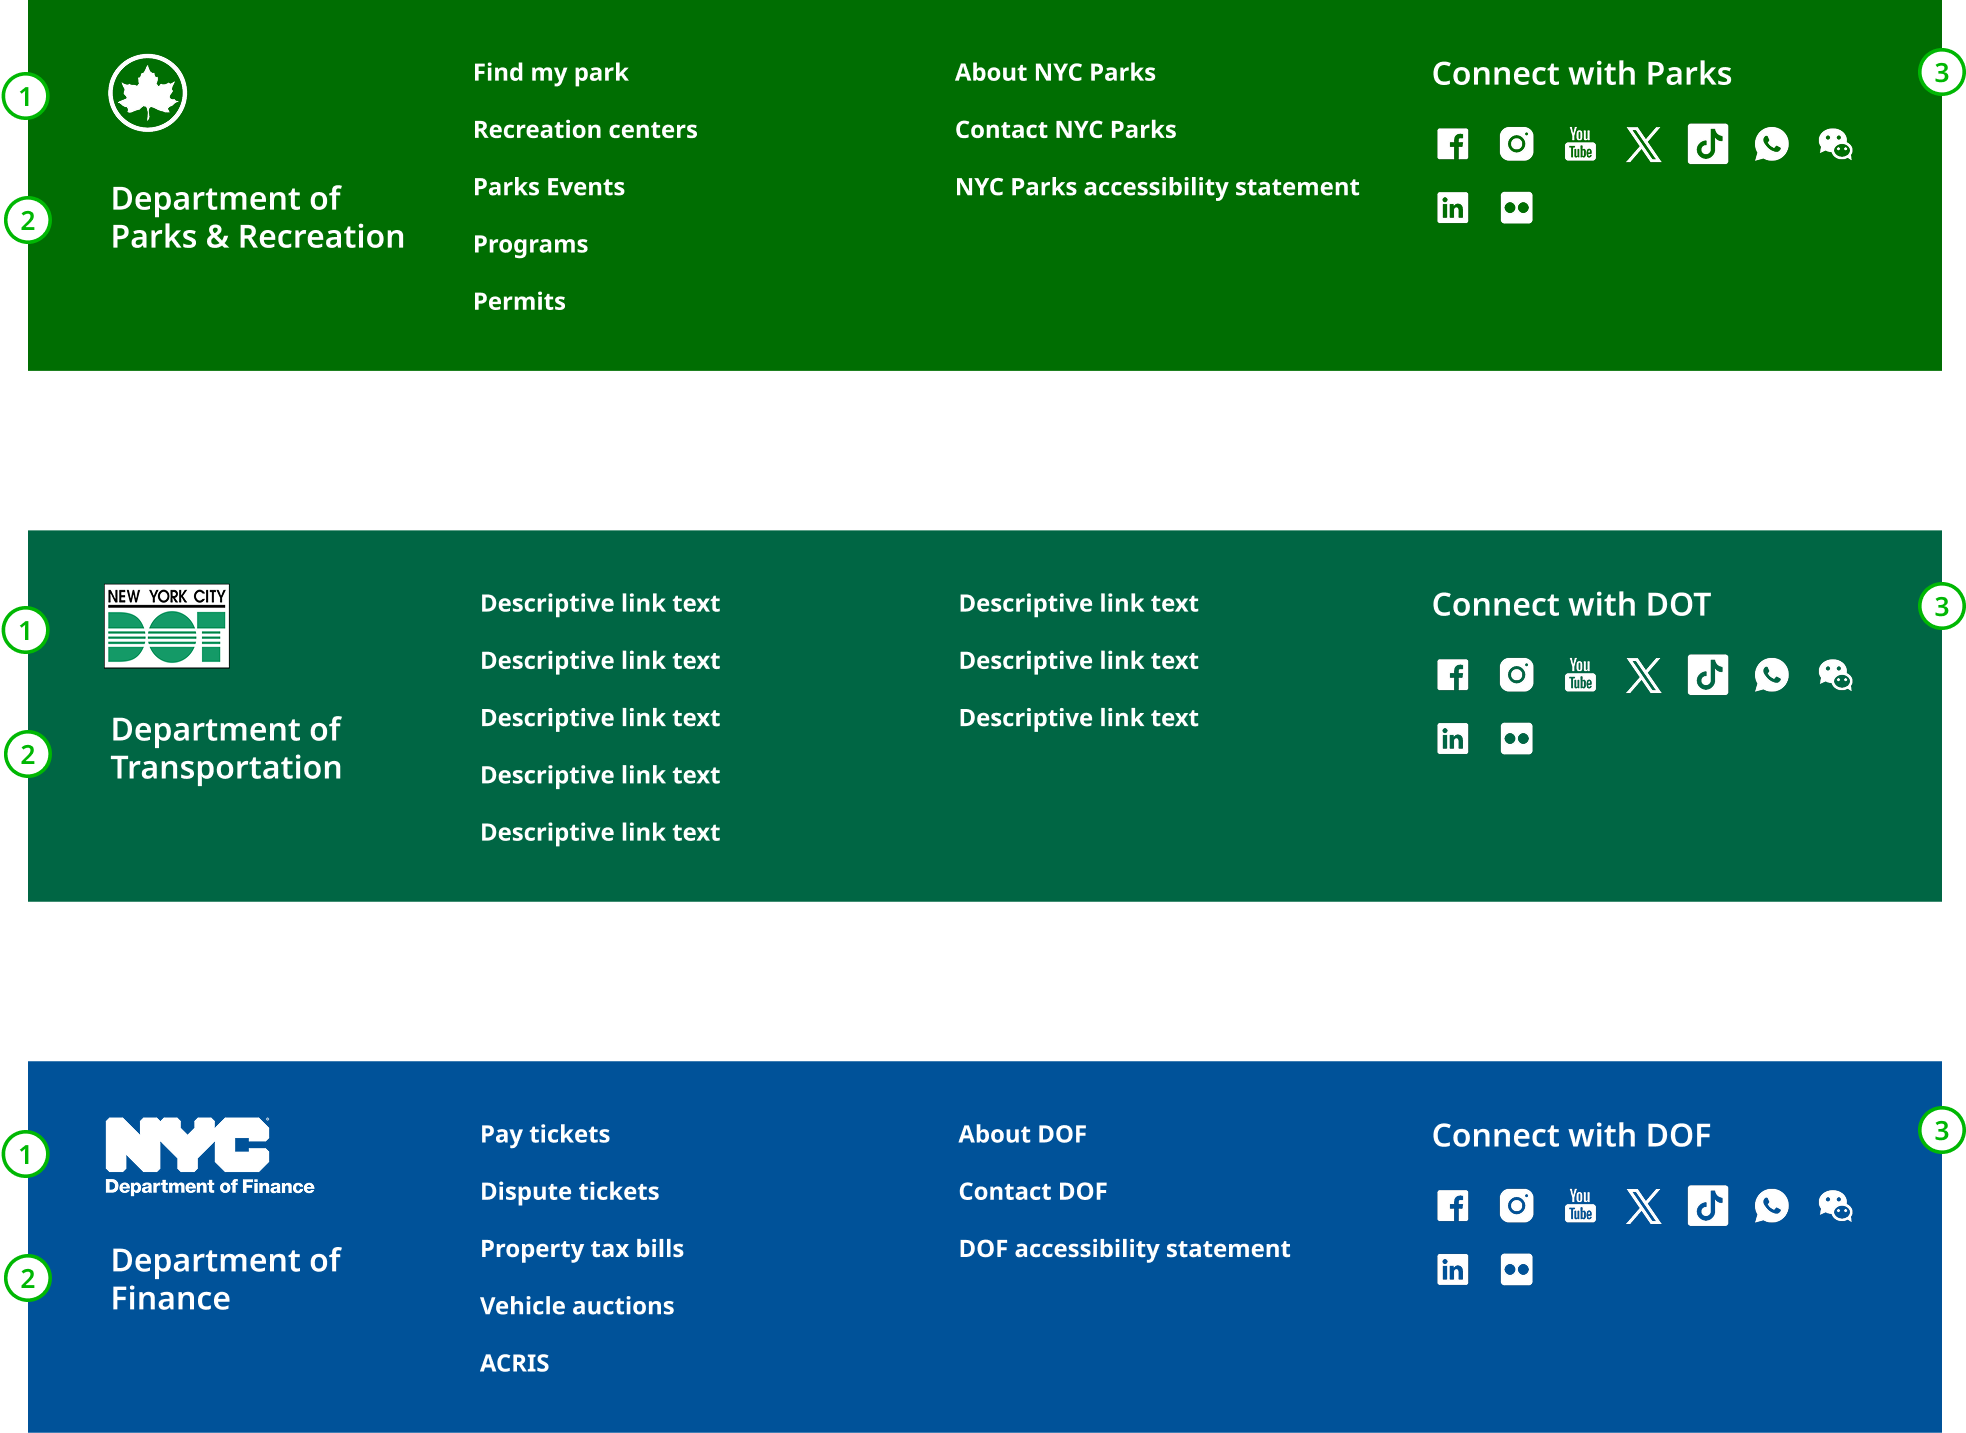Open Pay tickets in the Finance footer
The height and width of the screenshot is (1433, 1966).
pos(544,1134)
